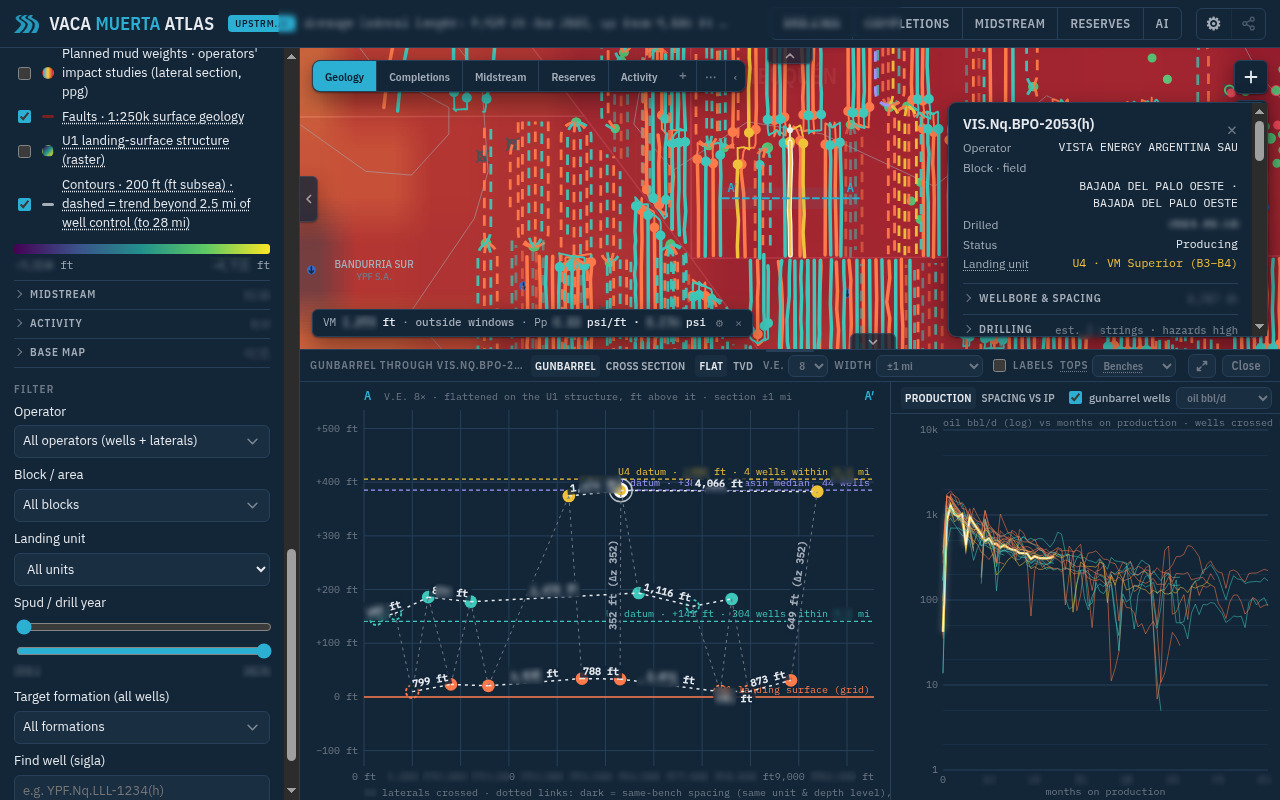Open the Block / area dropdown
Image resolution: width=1280 pixels, height=800 pixels.
pyautogui.click(x=142, y=505)
